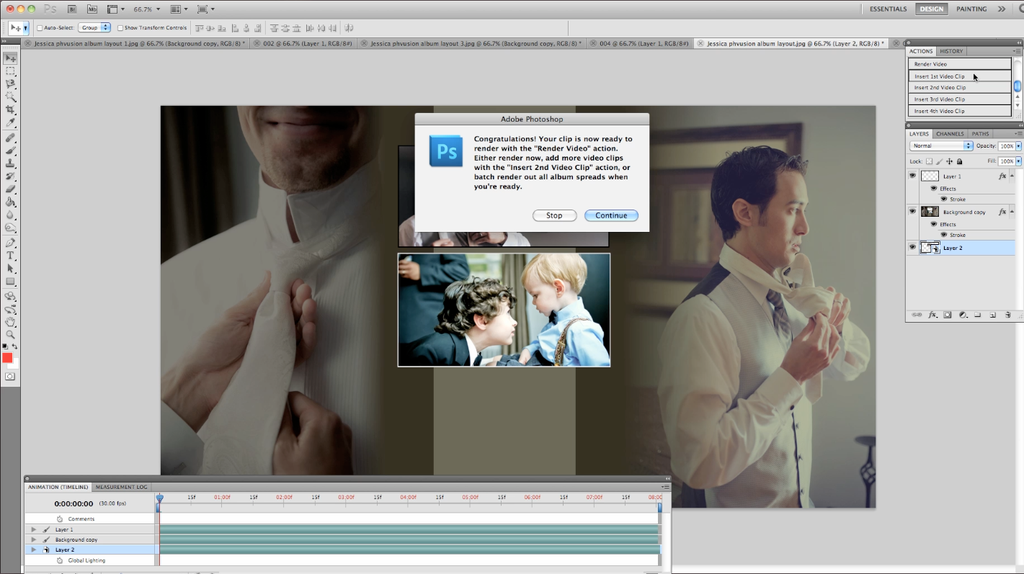Toggle lock transparent pixels

929,161
